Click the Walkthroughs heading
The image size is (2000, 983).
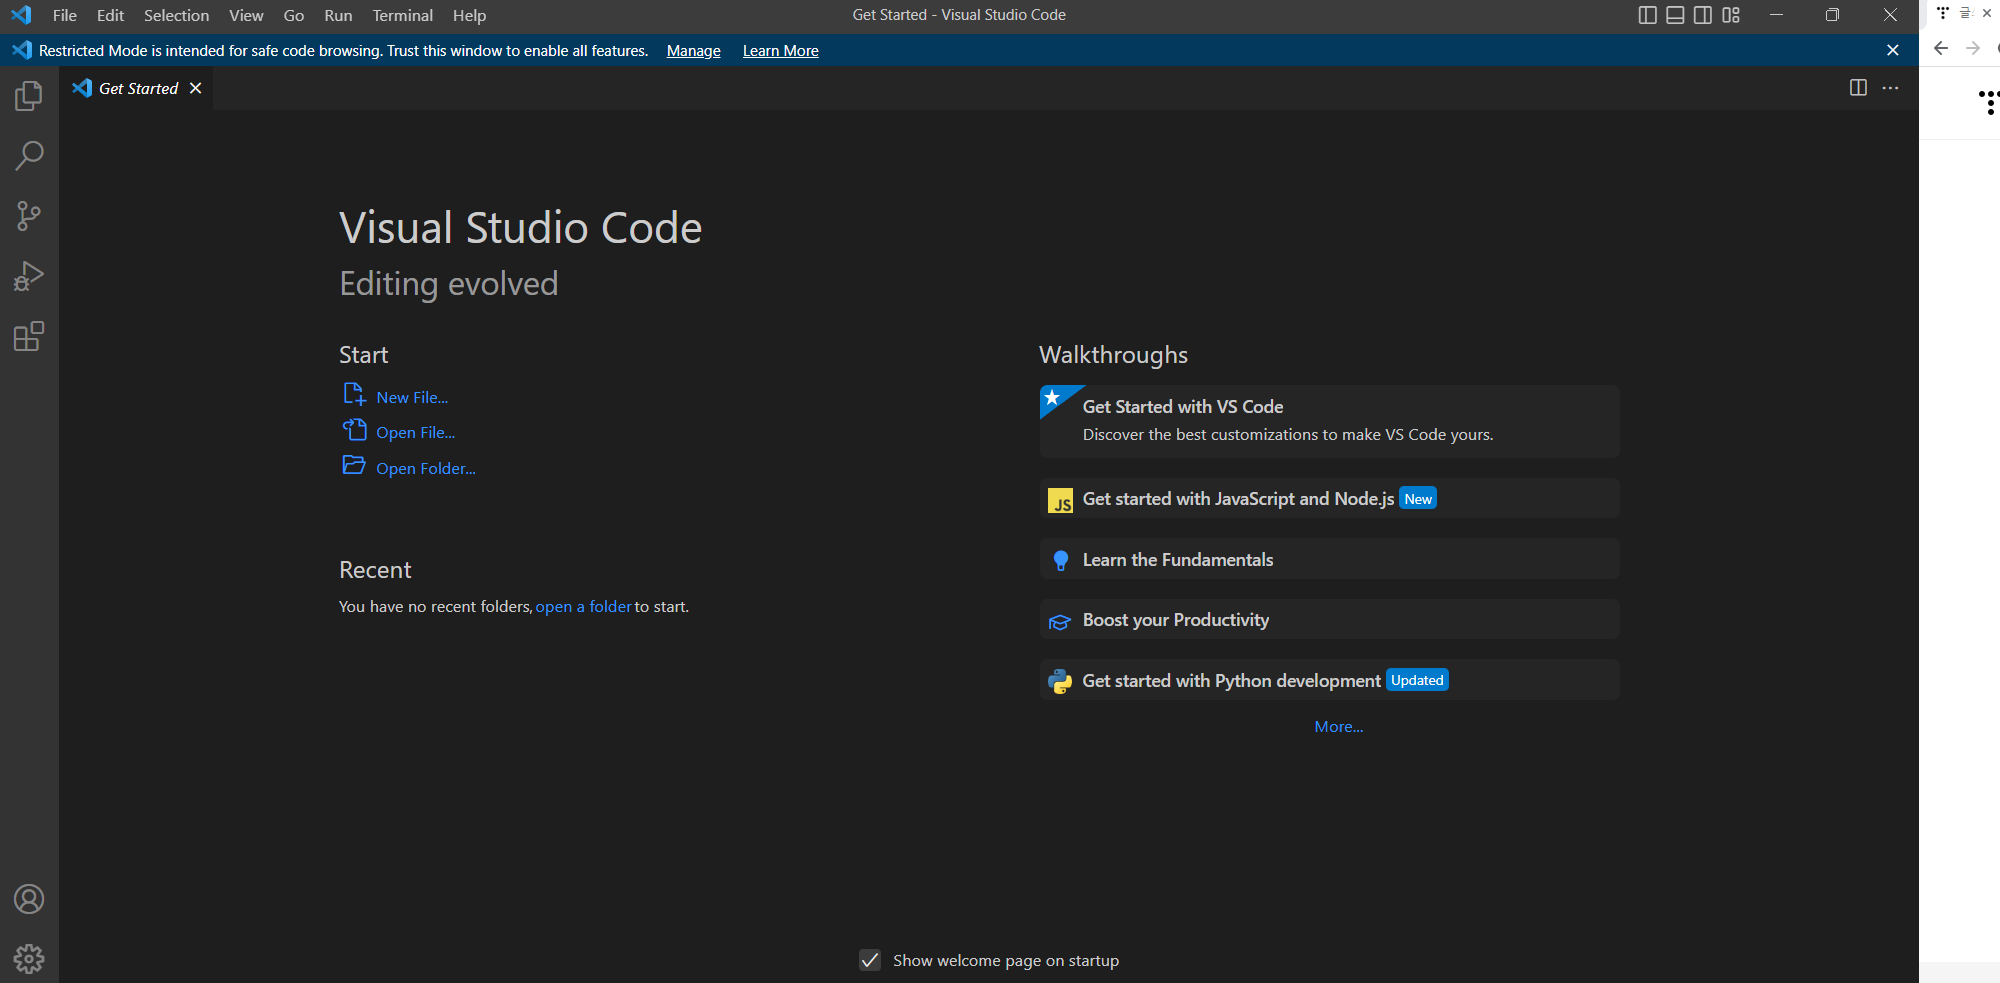pos(1113,355)
